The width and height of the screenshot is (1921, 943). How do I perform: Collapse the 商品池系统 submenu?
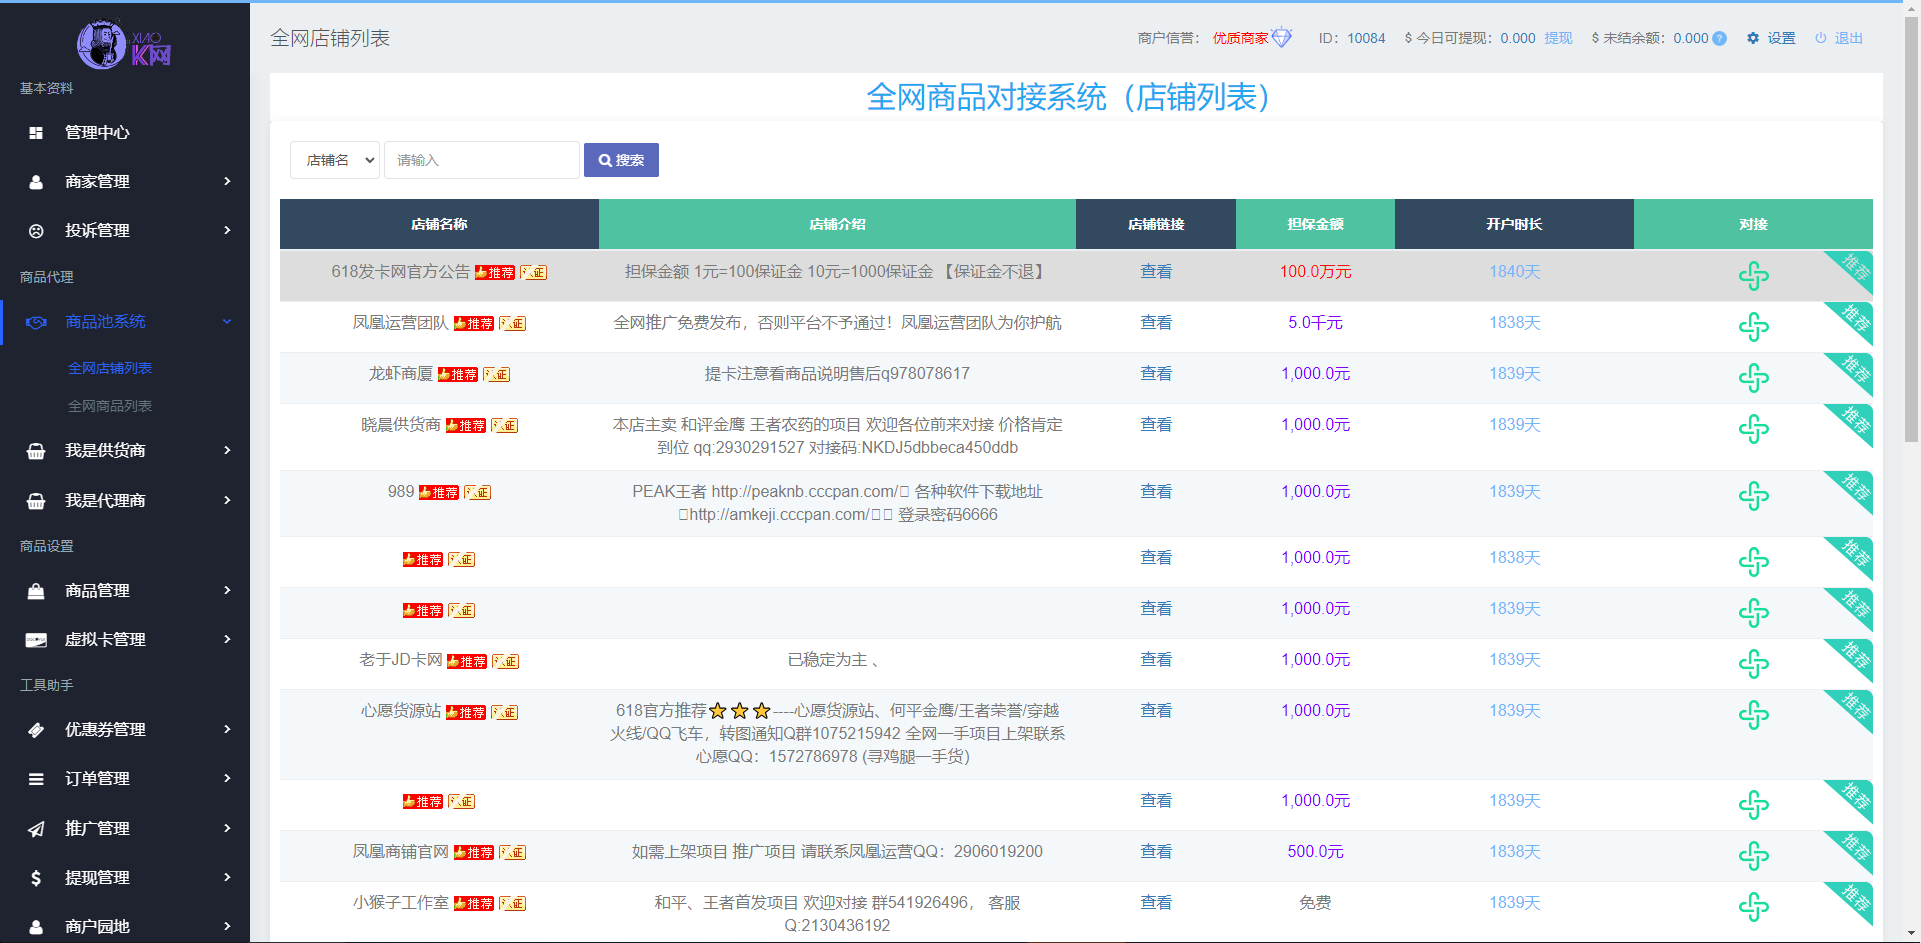(228, 321)
